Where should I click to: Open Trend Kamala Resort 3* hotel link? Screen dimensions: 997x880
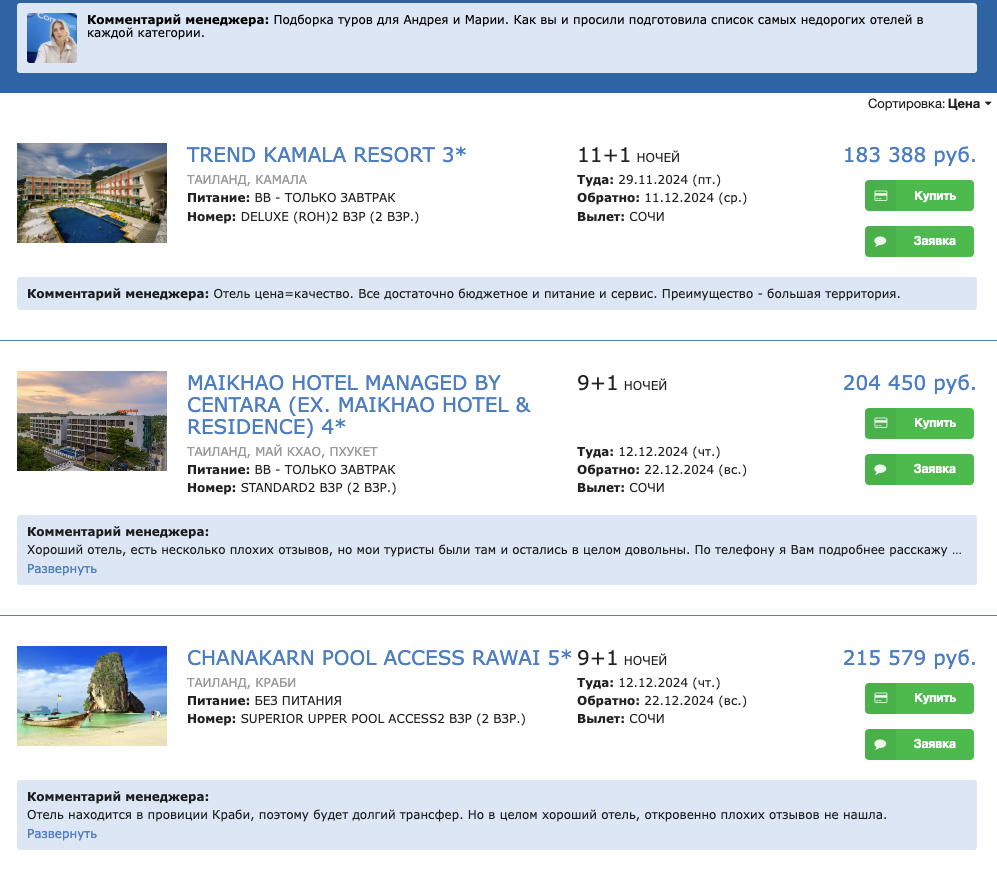326,155
